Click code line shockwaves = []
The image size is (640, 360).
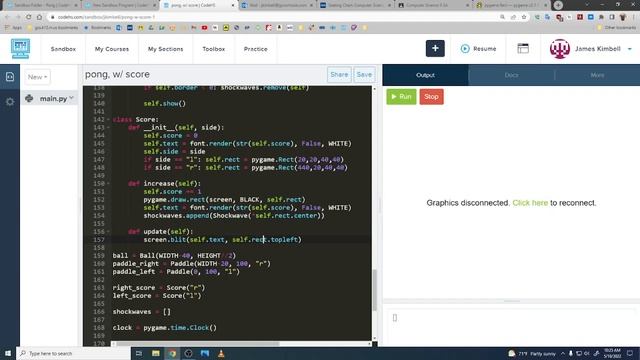142,312
